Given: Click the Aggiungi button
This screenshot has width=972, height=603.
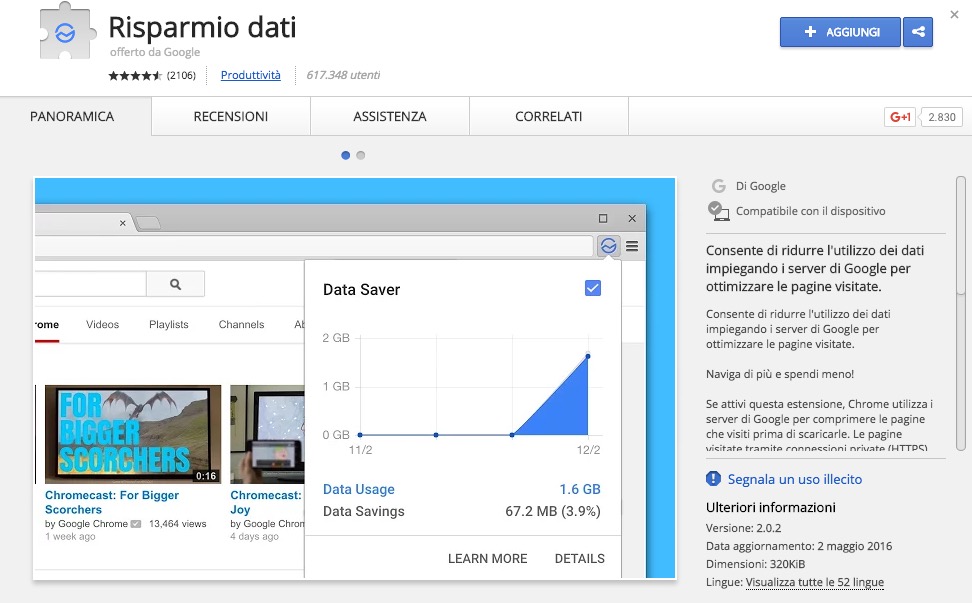Looking at the screenshot, I should click(x=840, y=32).
